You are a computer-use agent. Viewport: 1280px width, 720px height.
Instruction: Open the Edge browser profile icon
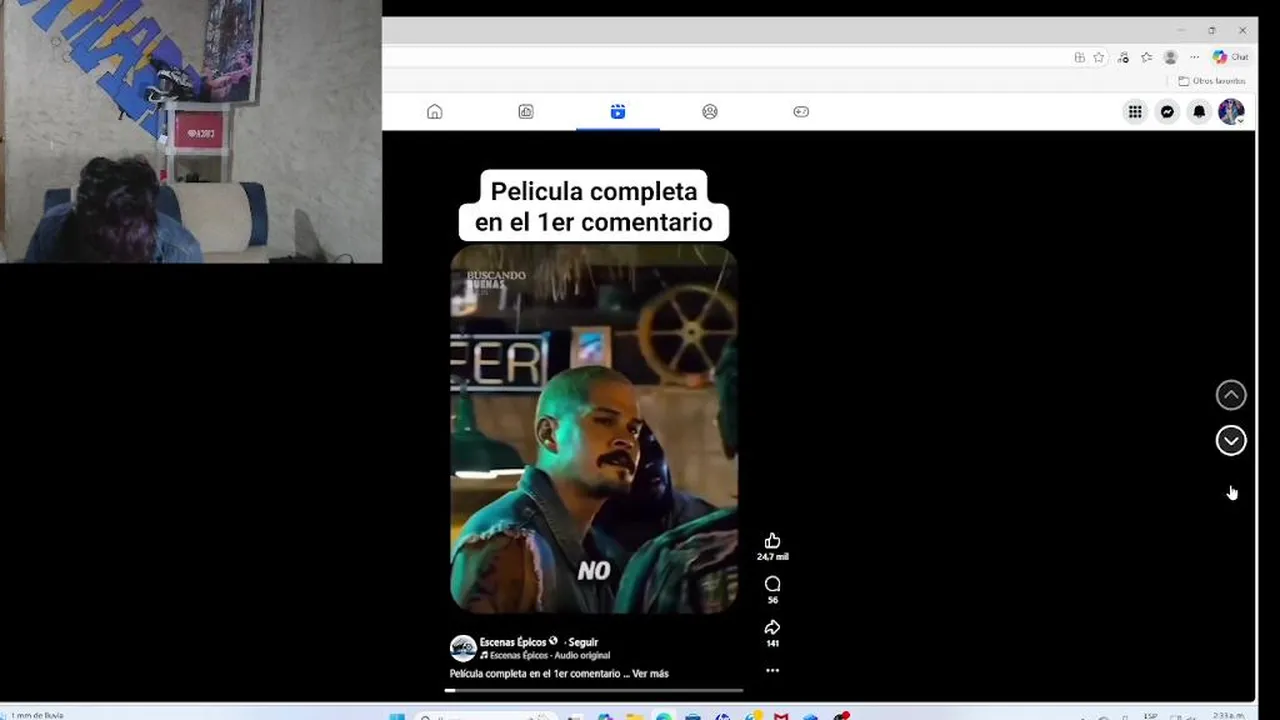pos(1170,57)
